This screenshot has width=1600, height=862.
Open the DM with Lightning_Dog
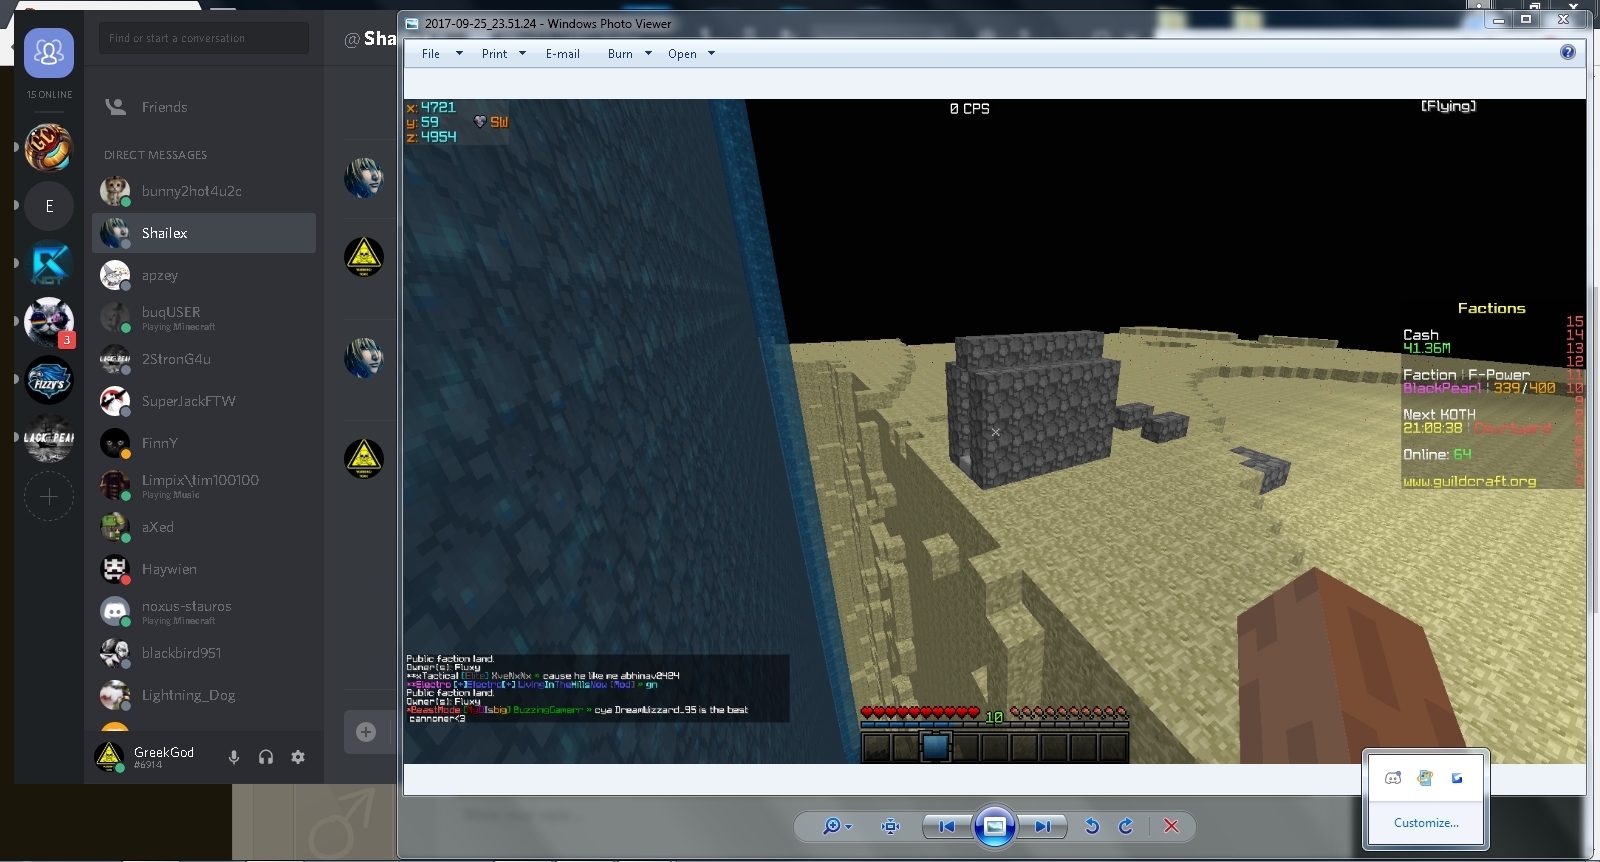[204, 695]
